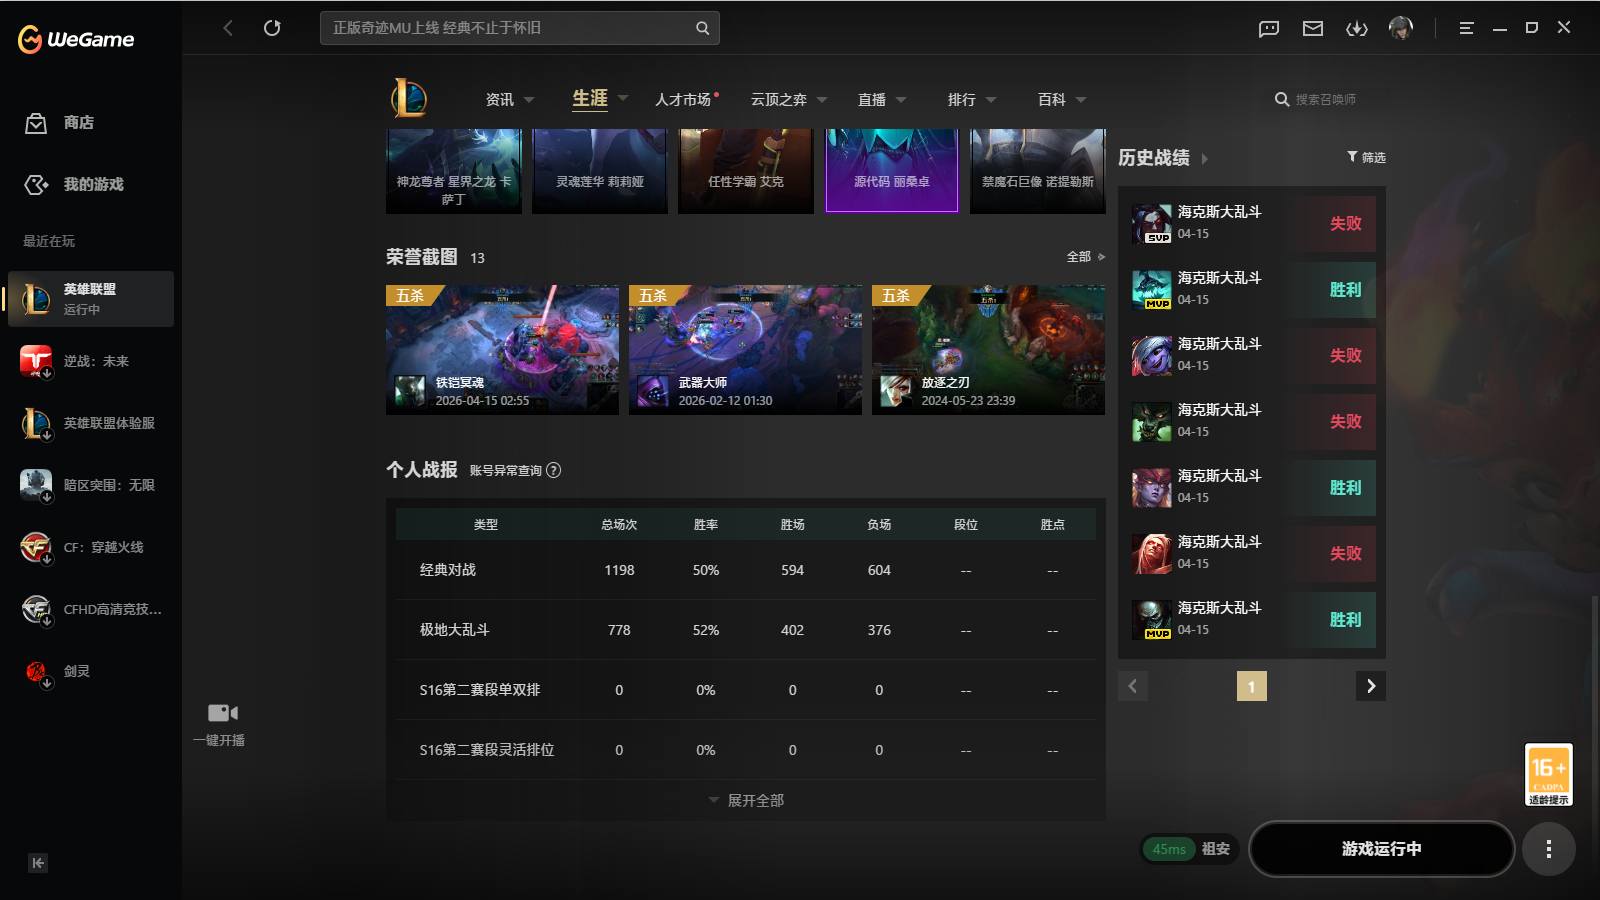Open the 筛选 filter for match history
This screenshot has height=900, width=1600.
(1366, 157)
